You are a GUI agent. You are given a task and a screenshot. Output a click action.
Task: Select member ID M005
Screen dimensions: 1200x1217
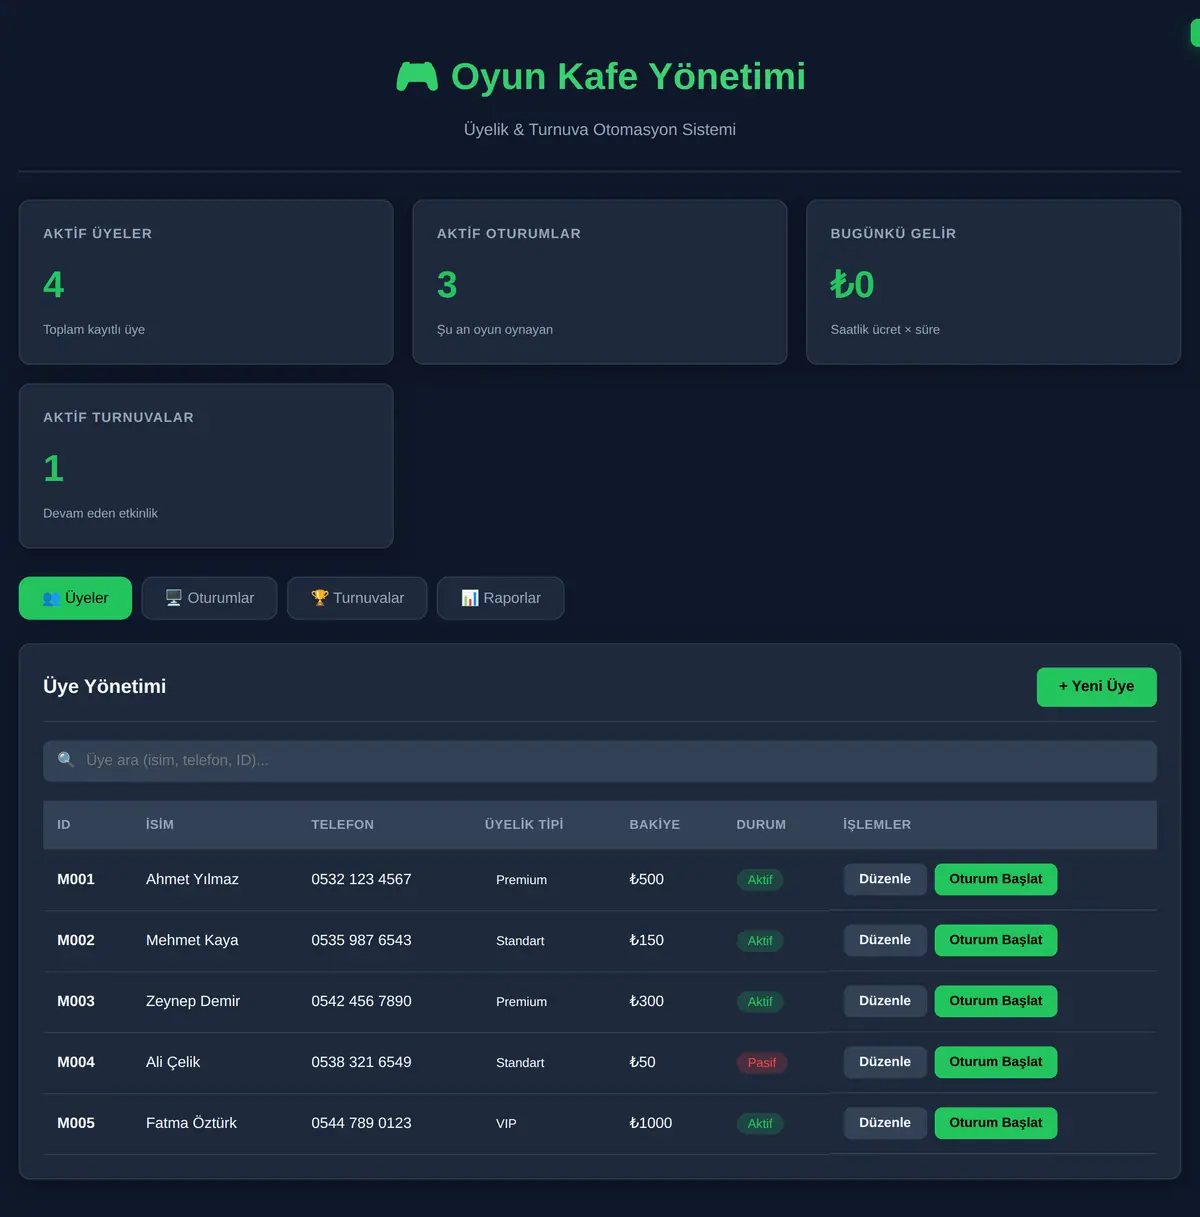(76, 1124)
